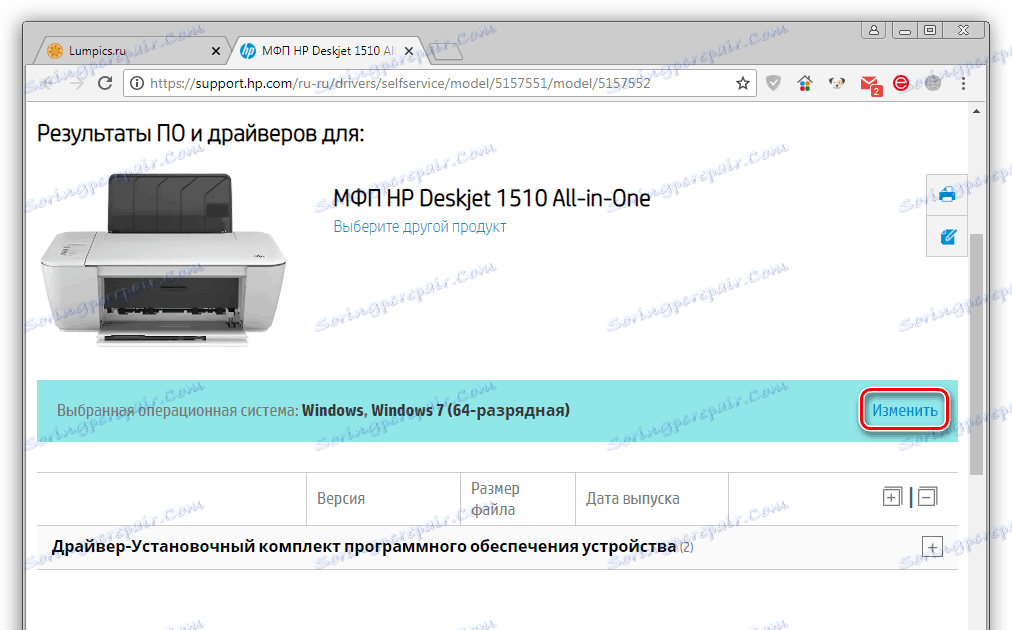Open the Chrome user profile icon
Screen dimensions: 1012x630
(873, 30)
